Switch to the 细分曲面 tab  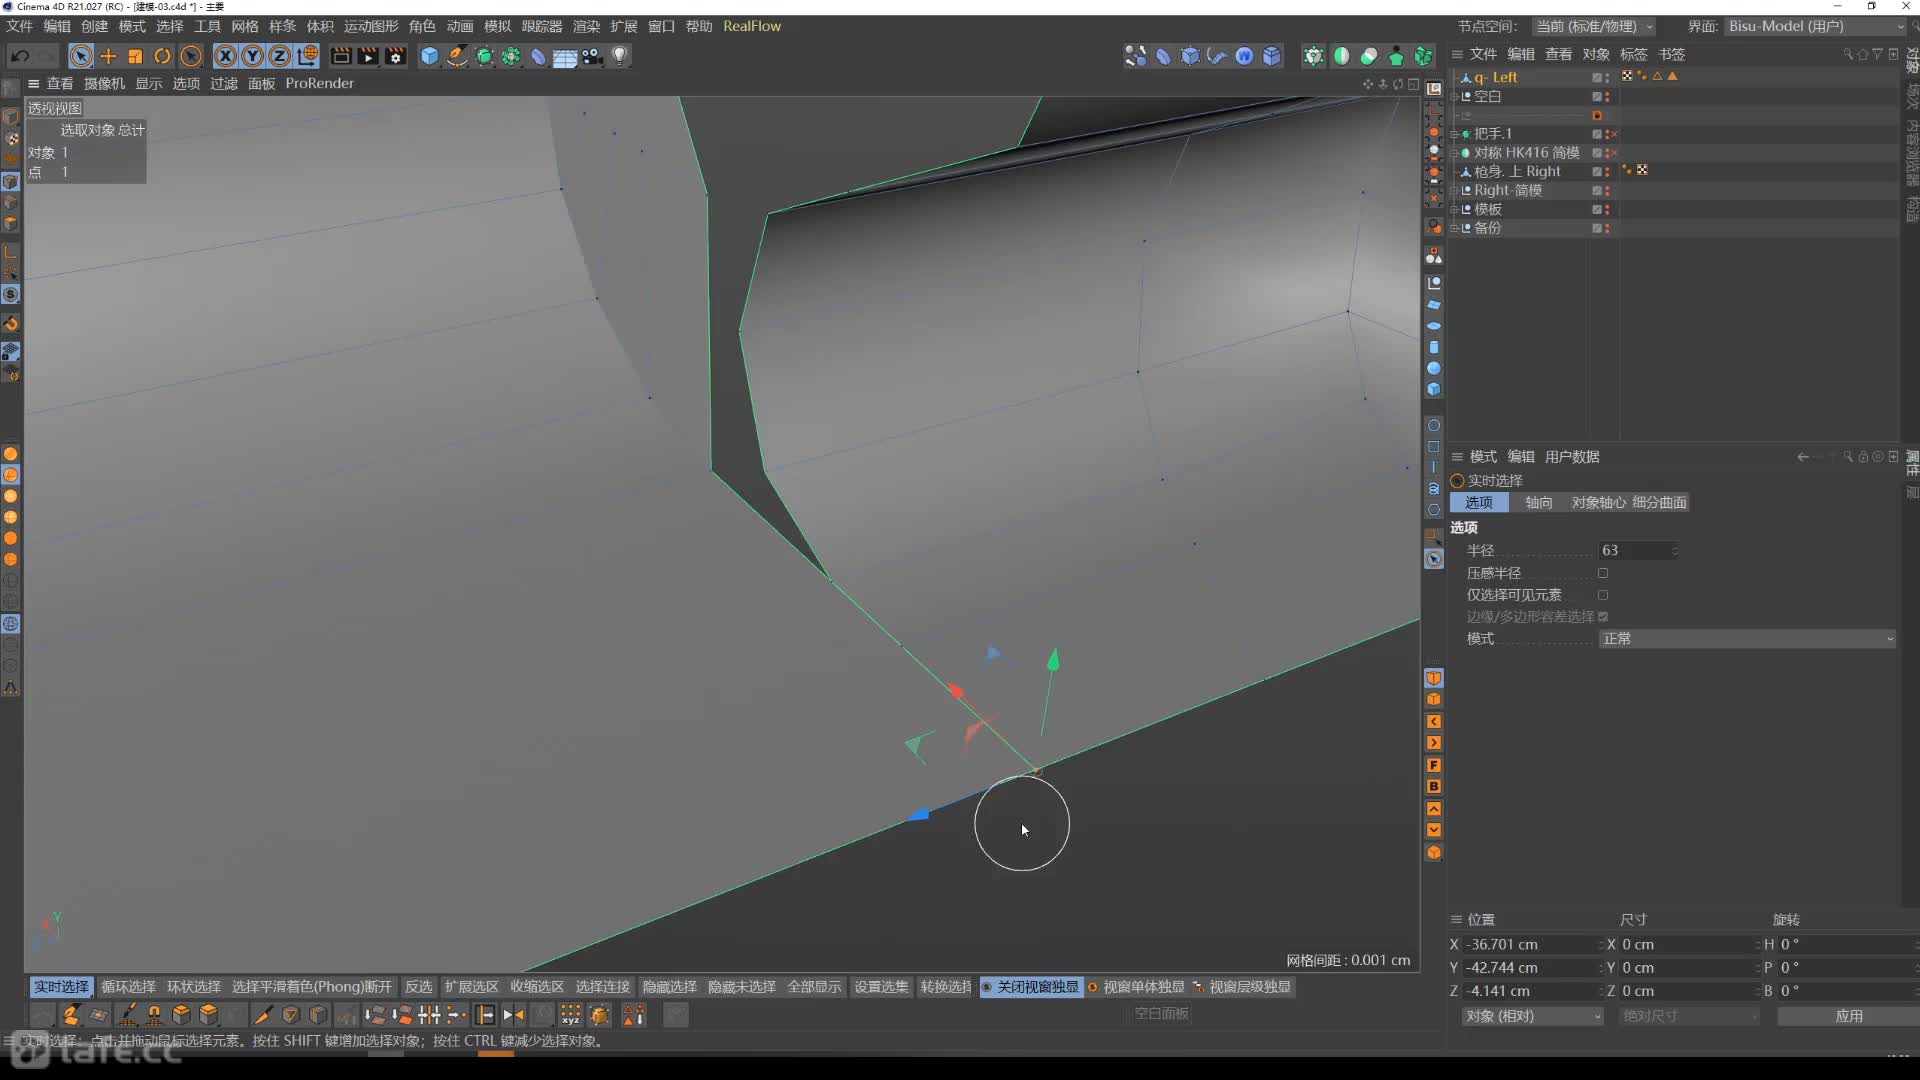coord(1659,502)
